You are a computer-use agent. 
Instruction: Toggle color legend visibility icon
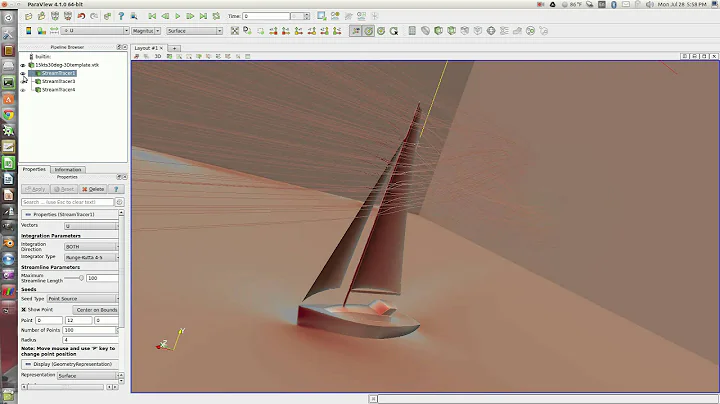point(28,31)
